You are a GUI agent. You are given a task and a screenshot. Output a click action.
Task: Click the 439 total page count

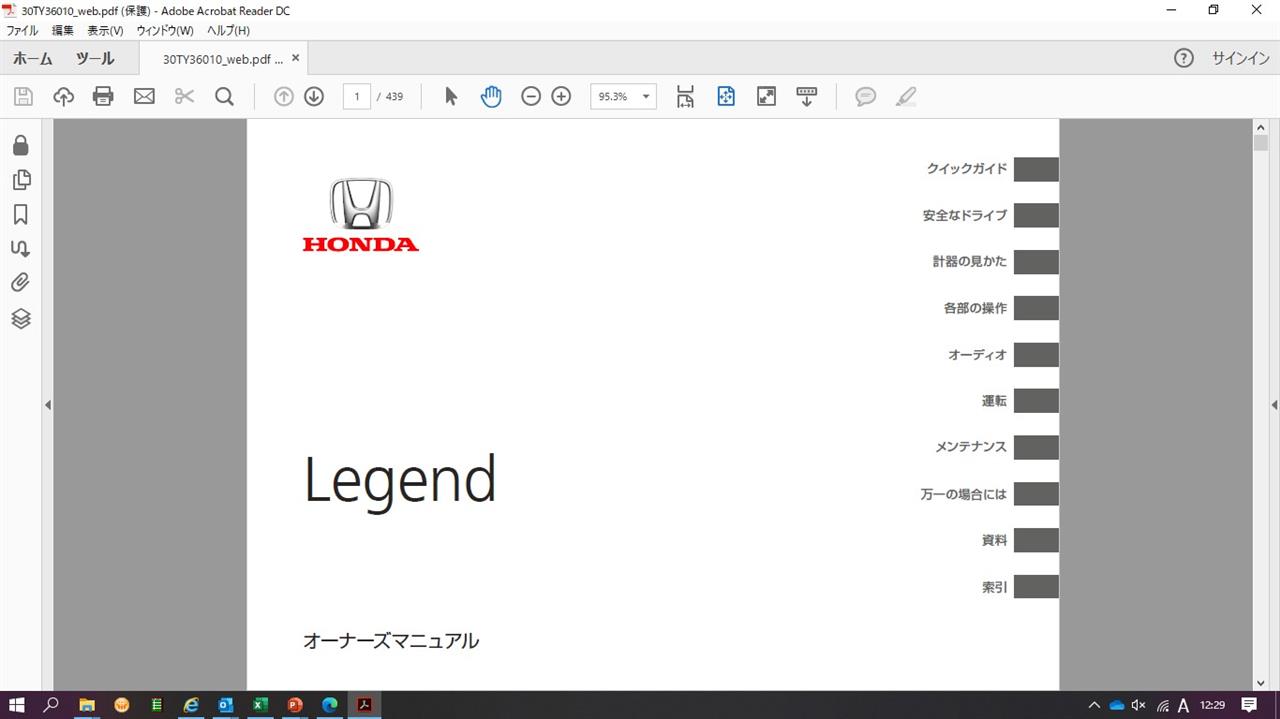click(394, 97)
